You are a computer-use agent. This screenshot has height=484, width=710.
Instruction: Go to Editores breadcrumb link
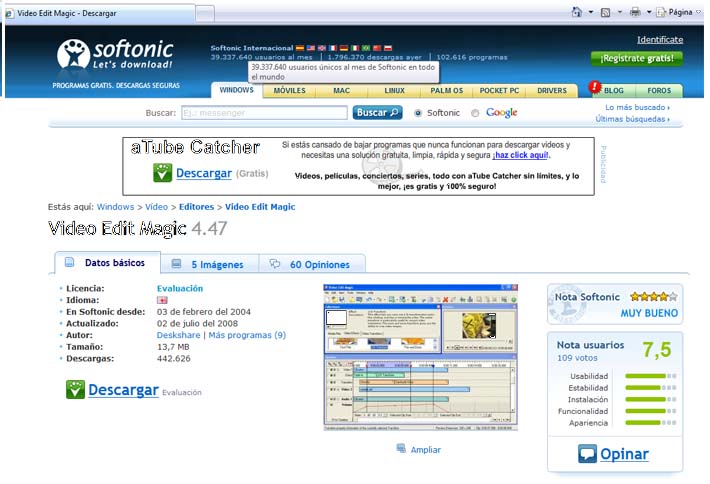tap(196, 207)
